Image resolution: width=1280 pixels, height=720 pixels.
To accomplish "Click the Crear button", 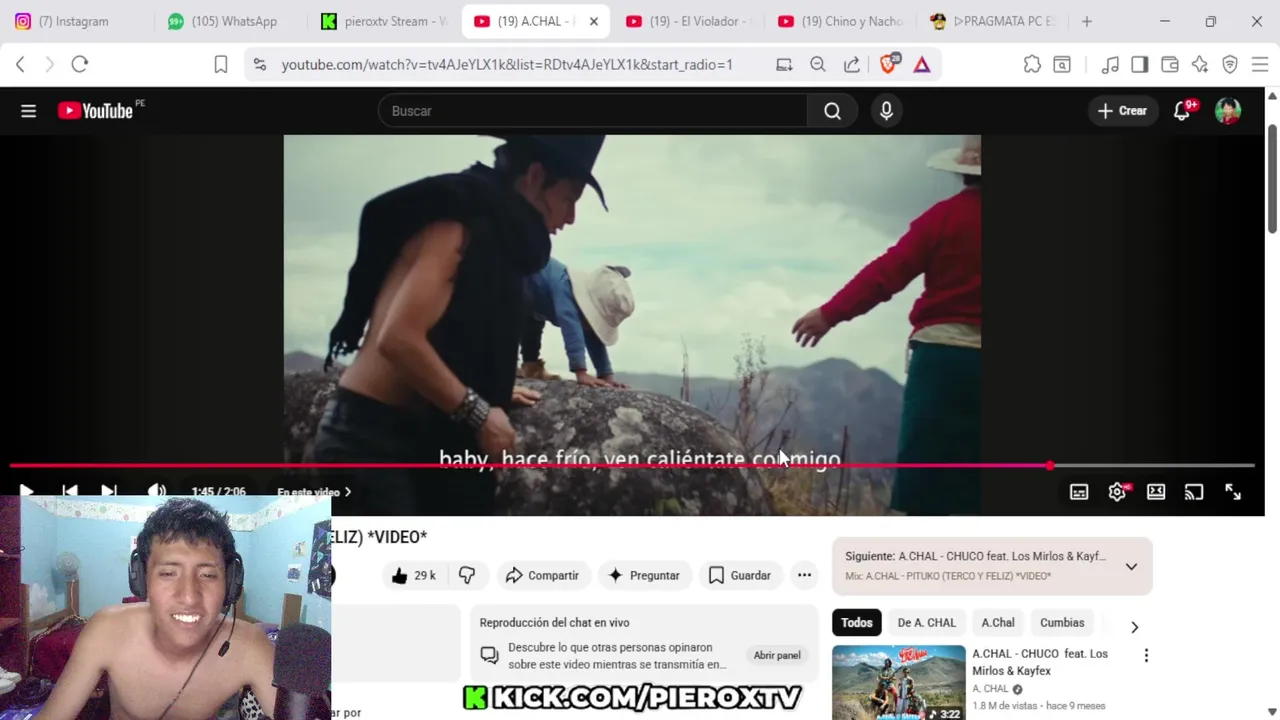I will click(1122, 111).
